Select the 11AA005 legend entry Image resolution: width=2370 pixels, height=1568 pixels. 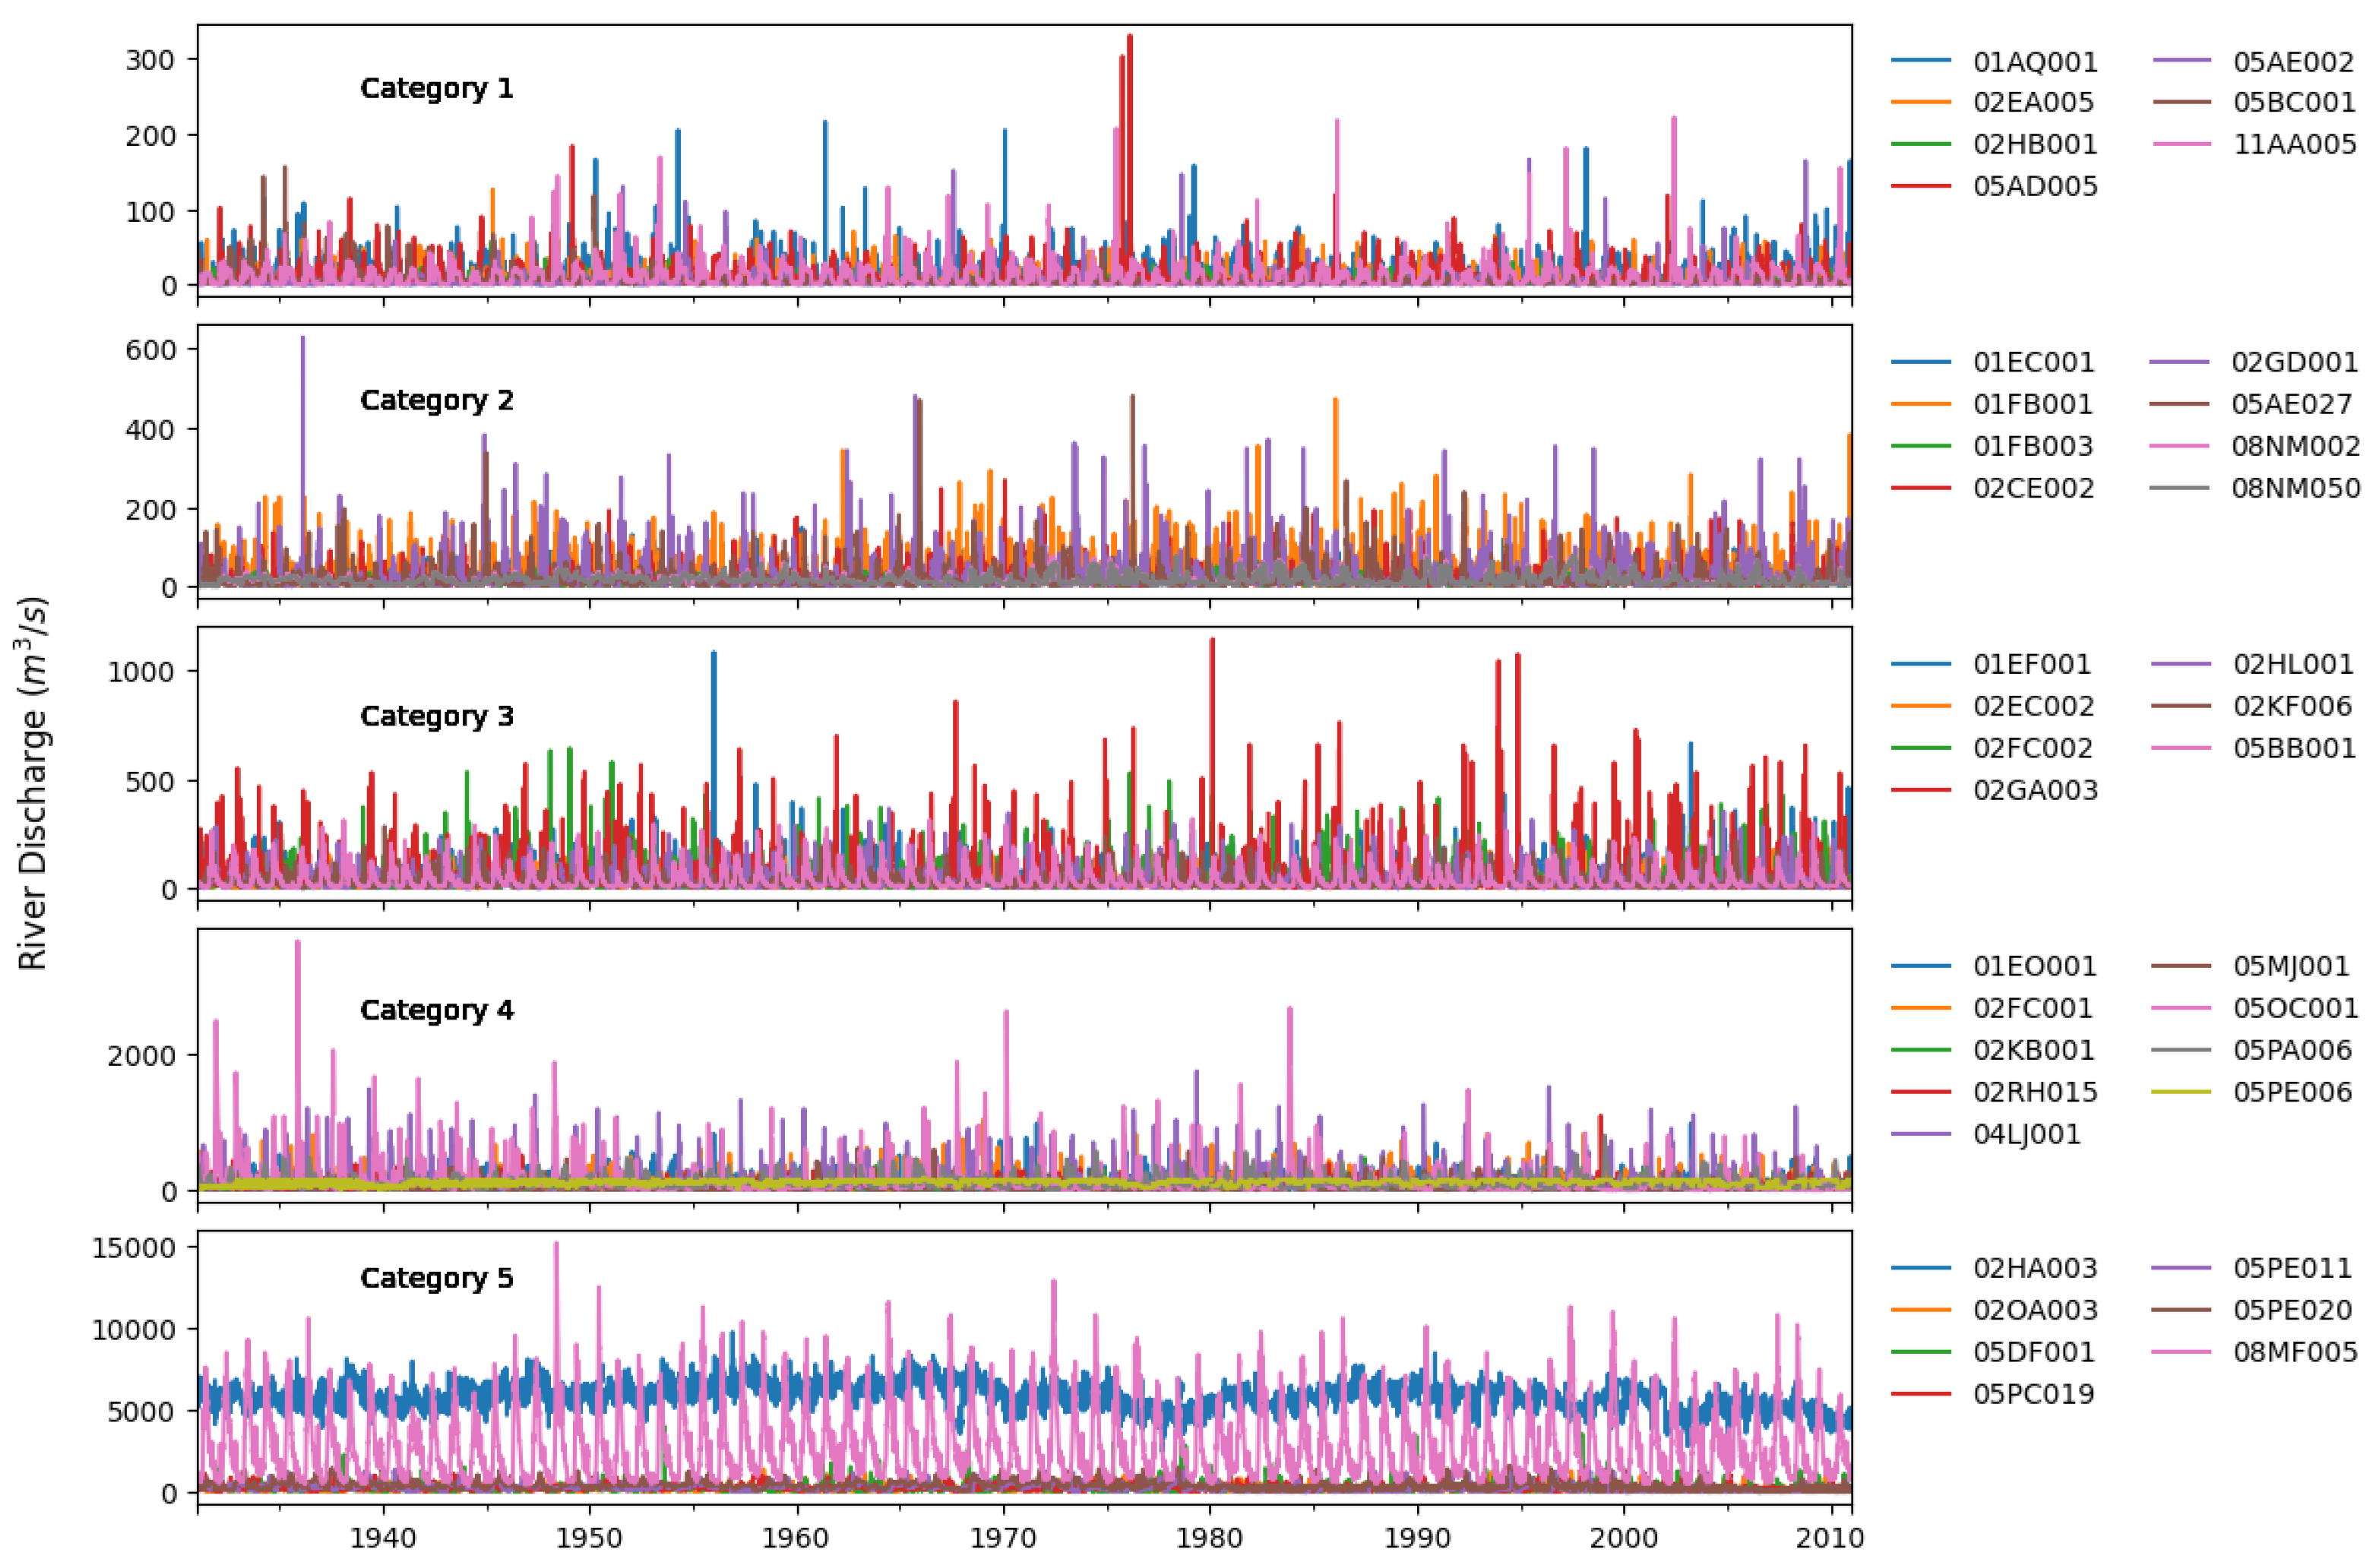click(x=2294, y=144)
